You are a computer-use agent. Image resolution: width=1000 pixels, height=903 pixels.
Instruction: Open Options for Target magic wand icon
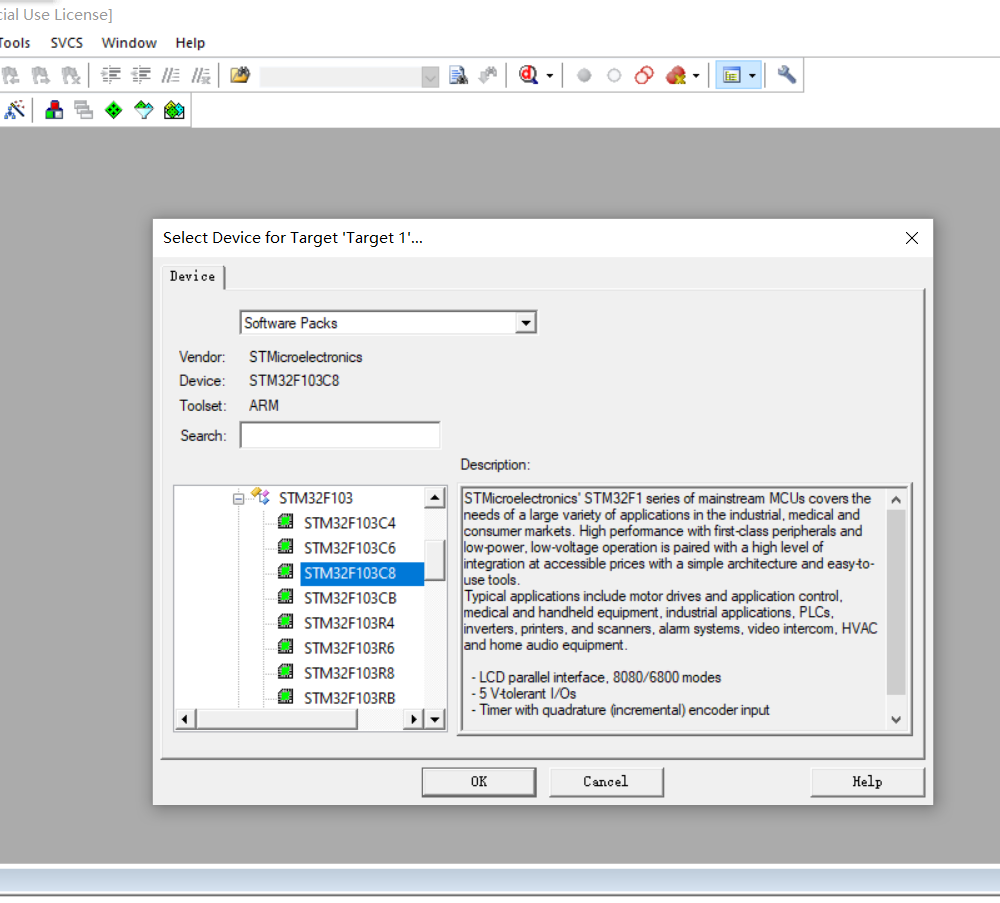(x=15, y=110)
